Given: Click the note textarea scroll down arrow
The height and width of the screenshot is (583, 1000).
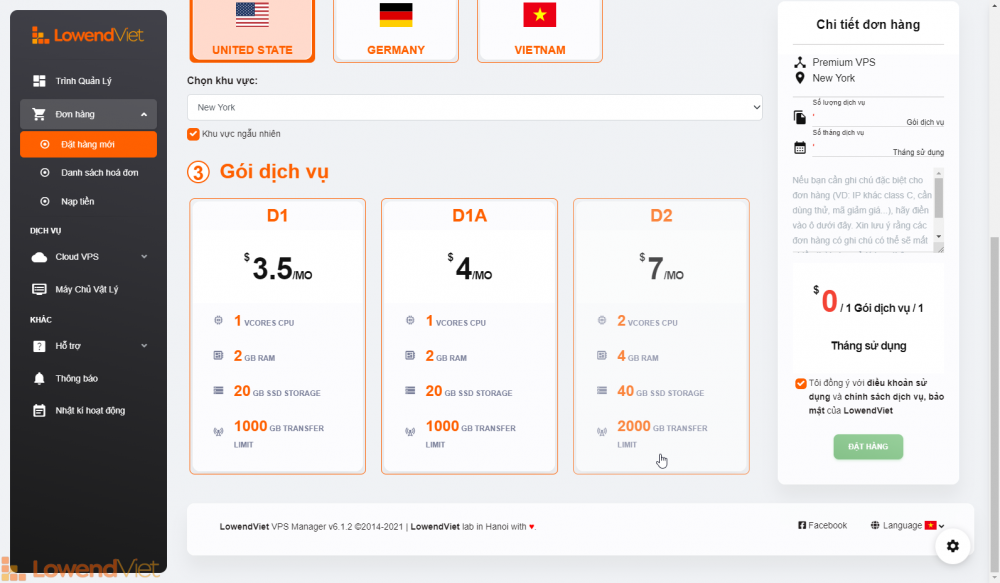Looking at the screenshot, I should tap(939, 237).
